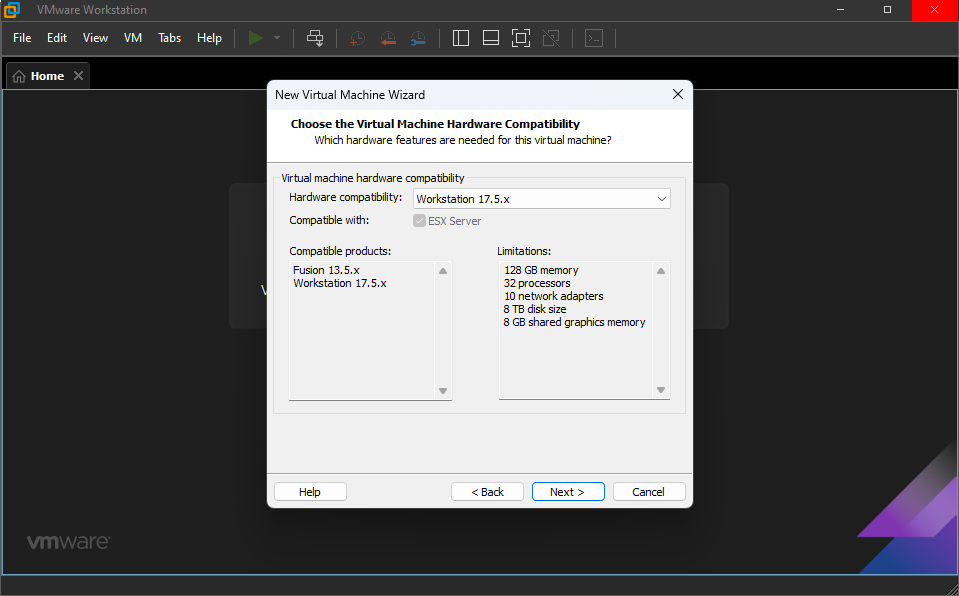The height and width of the screenshot is (596, 959).
Task: Click '8 GB shared graphics memory' entry
Action: point(574,322)
